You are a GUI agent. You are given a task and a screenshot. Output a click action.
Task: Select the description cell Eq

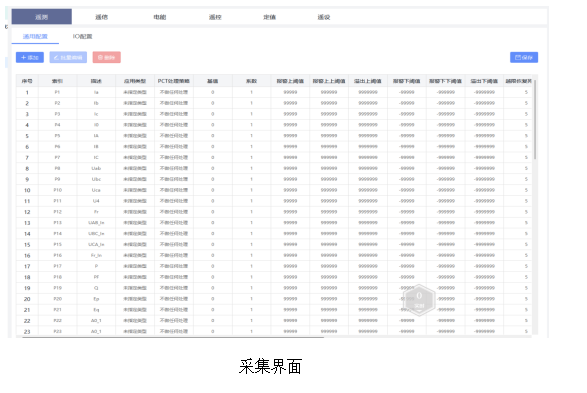tap(96, 310)
